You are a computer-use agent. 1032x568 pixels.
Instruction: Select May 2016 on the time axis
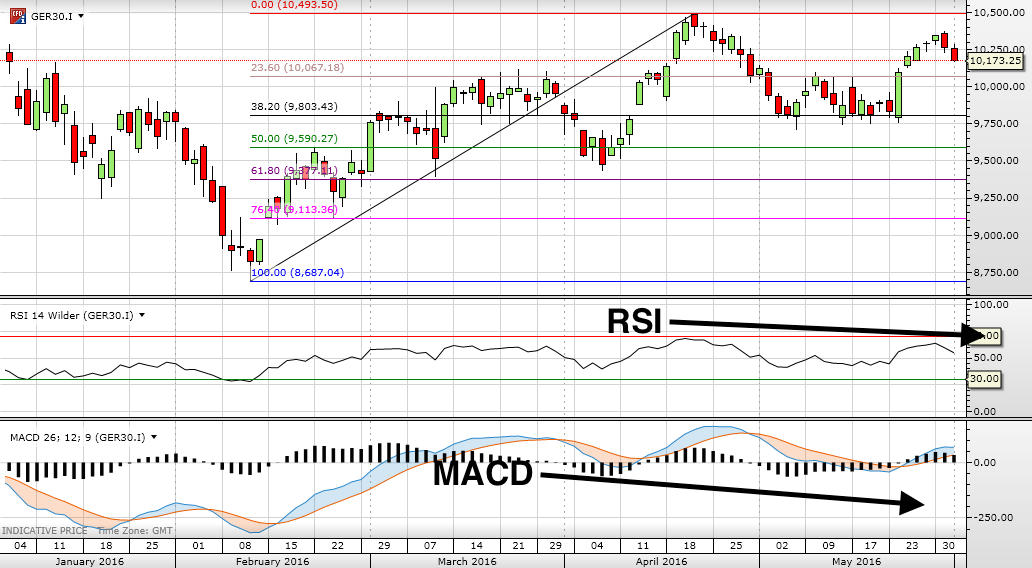coord(853,561)
